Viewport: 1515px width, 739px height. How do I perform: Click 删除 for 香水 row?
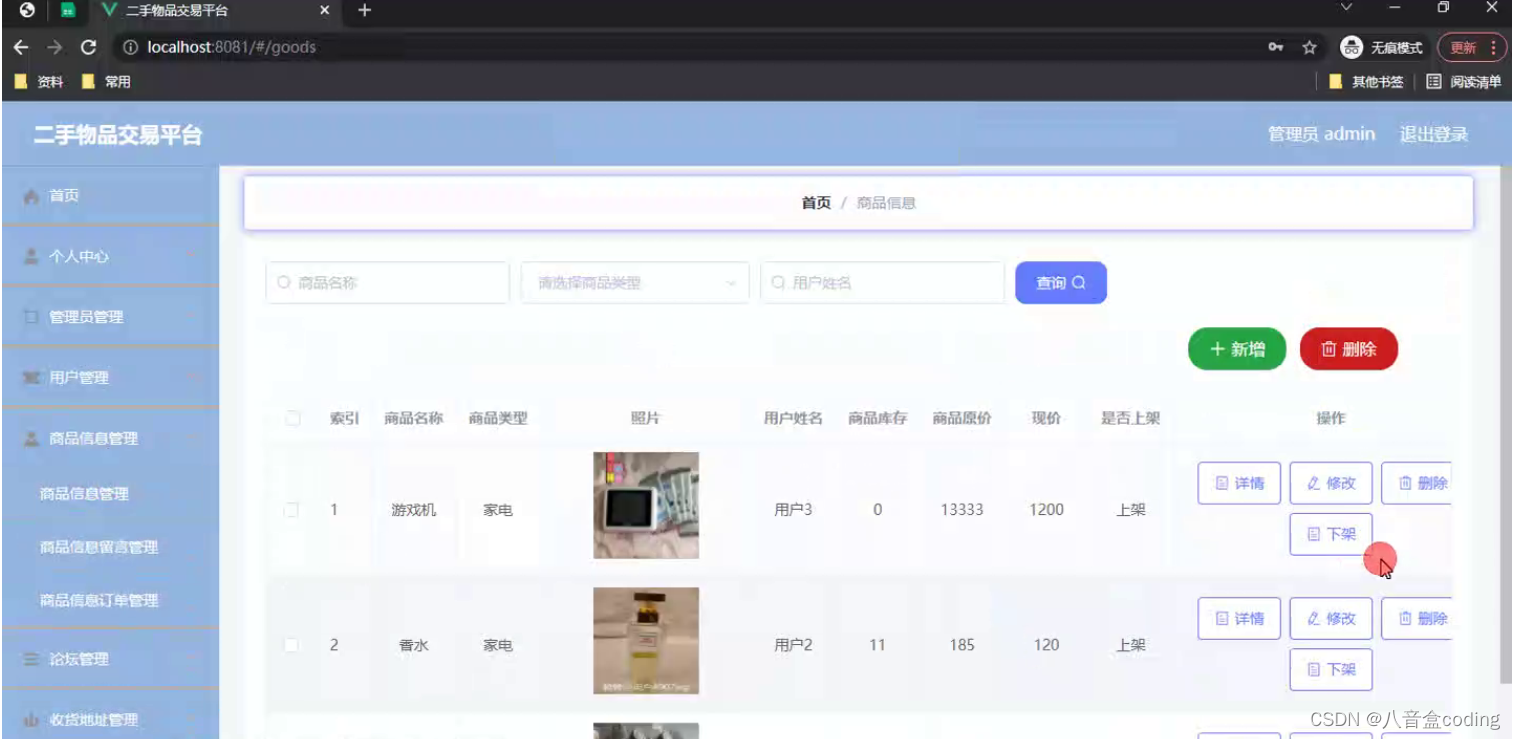tap(1417, 618)
